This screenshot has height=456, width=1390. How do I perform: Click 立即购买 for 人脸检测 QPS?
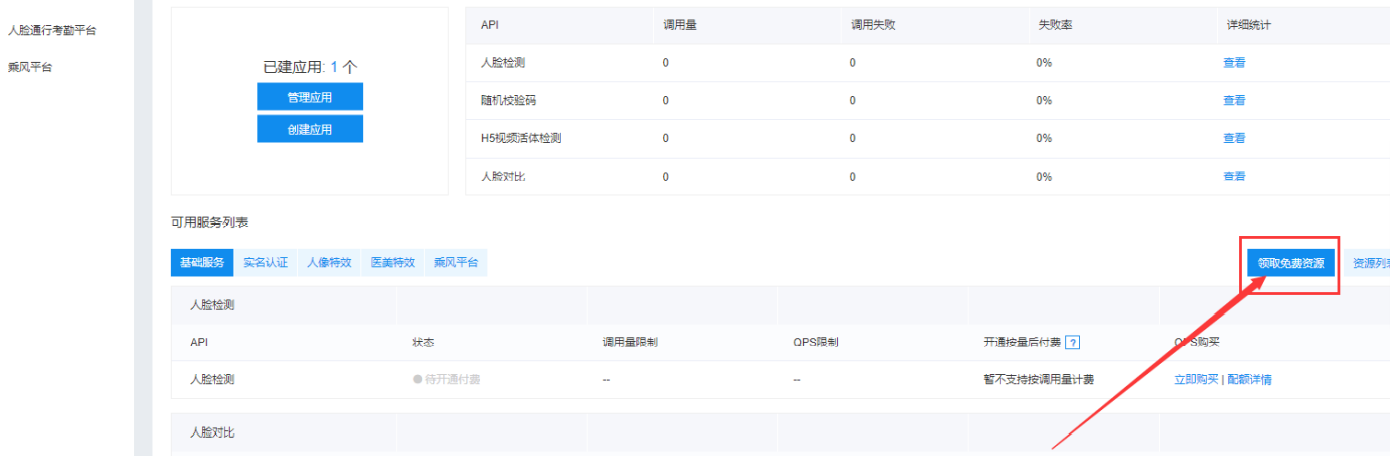[x=1196, y=380]
